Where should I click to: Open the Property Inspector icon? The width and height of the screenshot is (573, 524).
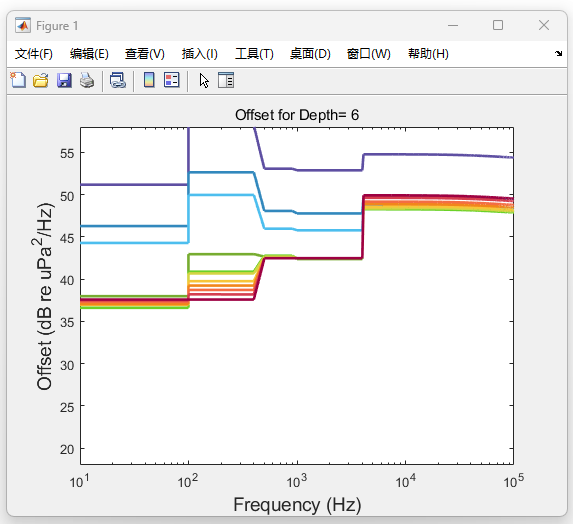(226, 80)
